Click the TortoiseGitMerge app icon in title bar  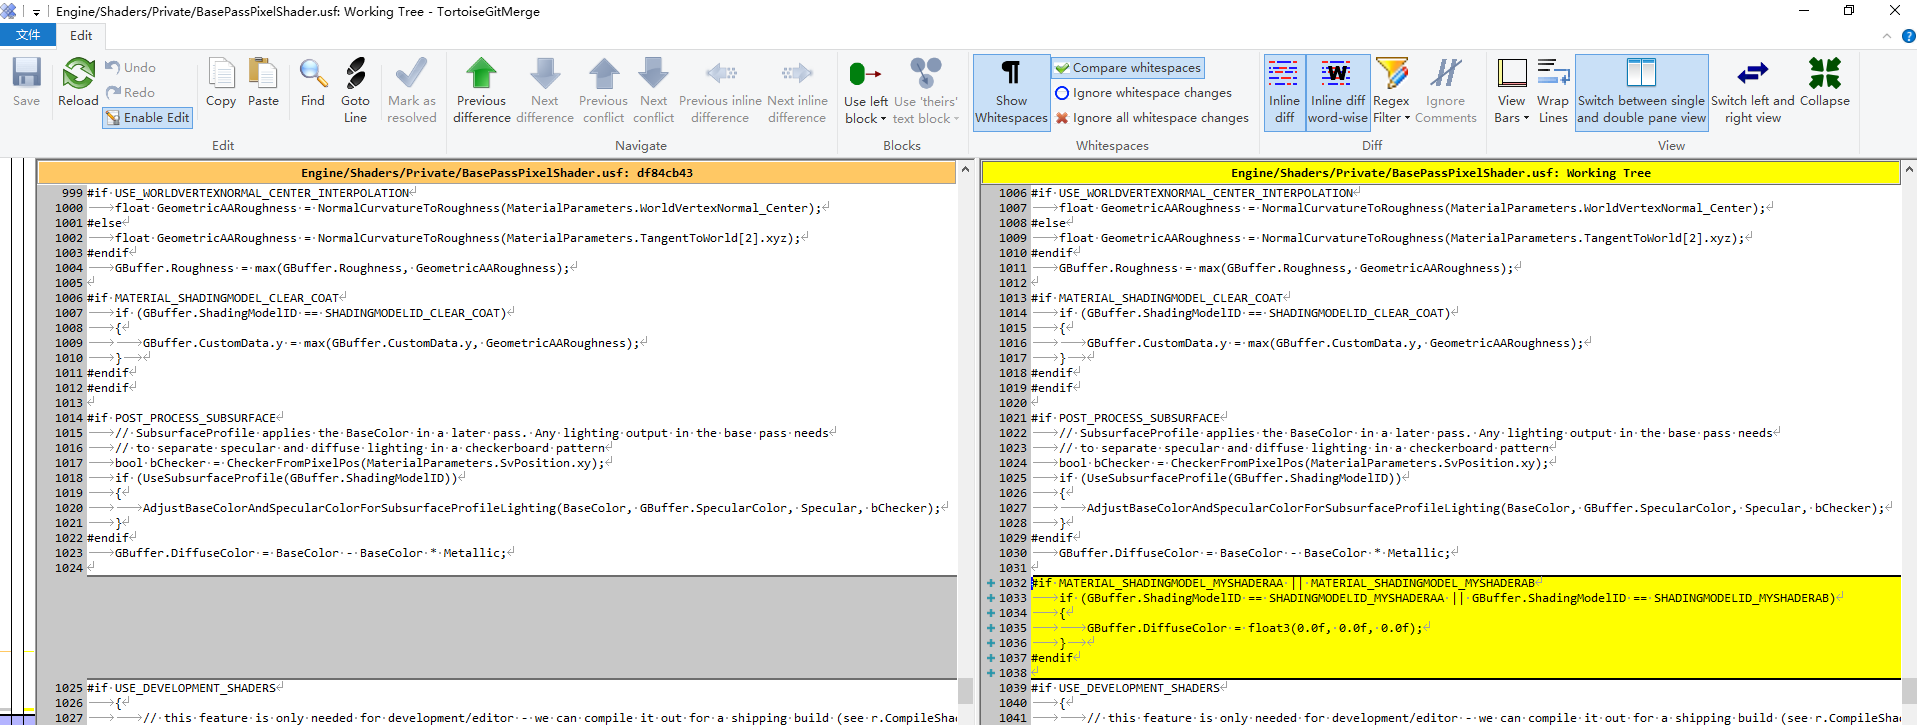point(9,11)
